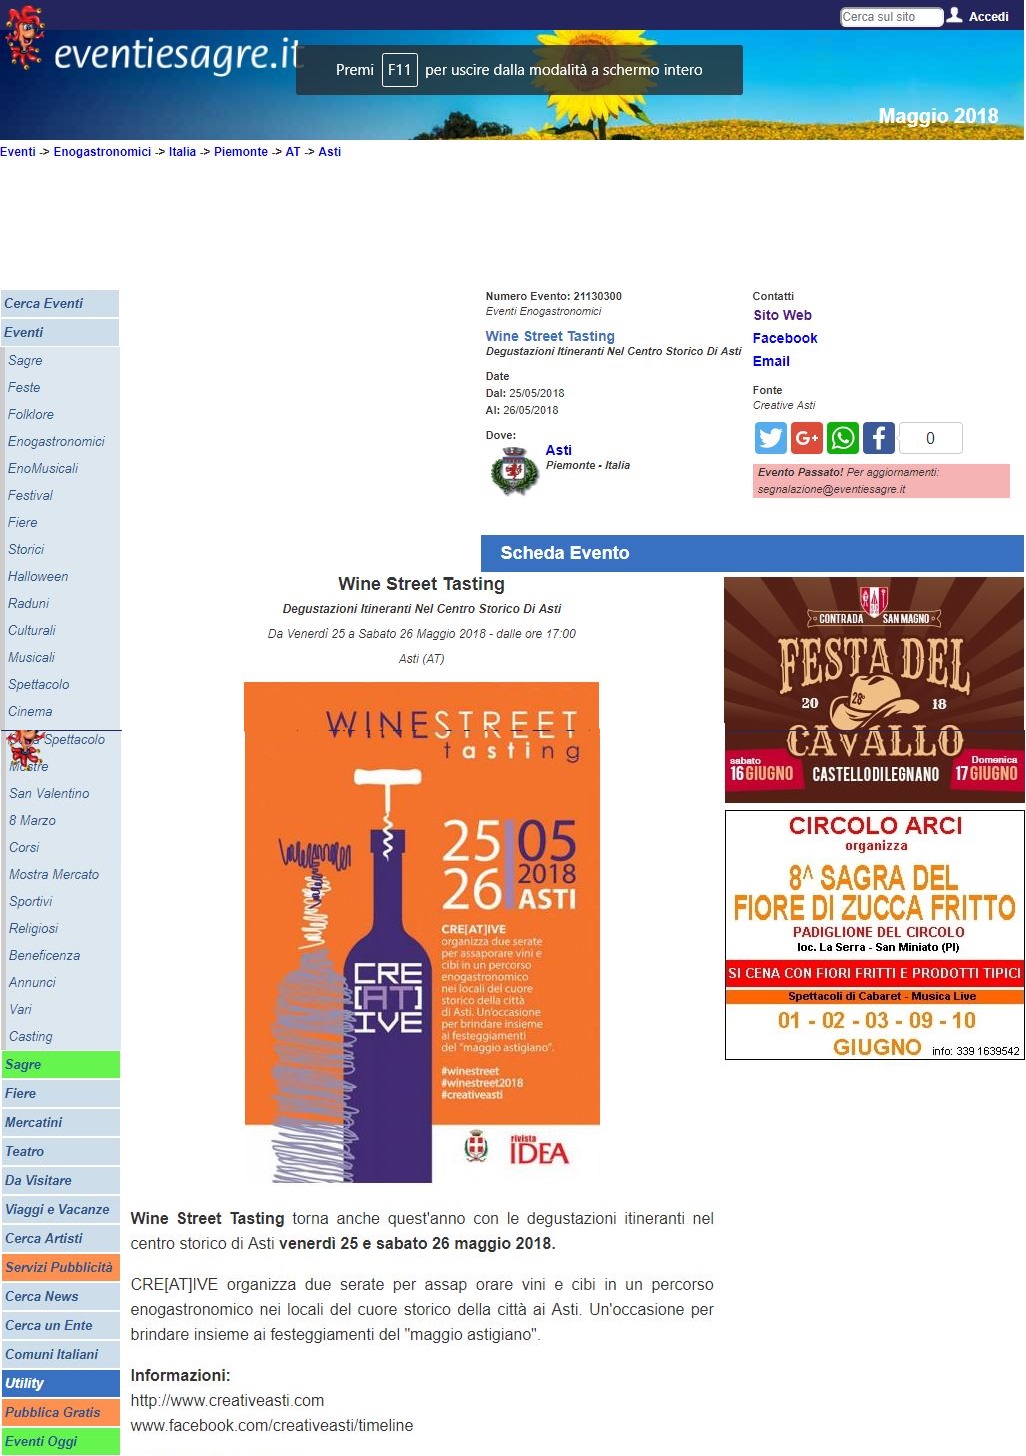Open the Enogastronomici sidebar category
Viewport: 1026px width, 1456px height.
[56, 441]
